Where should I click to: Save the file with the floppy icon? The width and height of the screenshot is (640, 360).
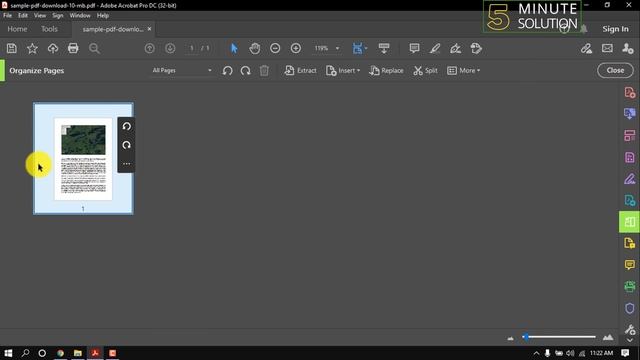(x=12, y=49)
